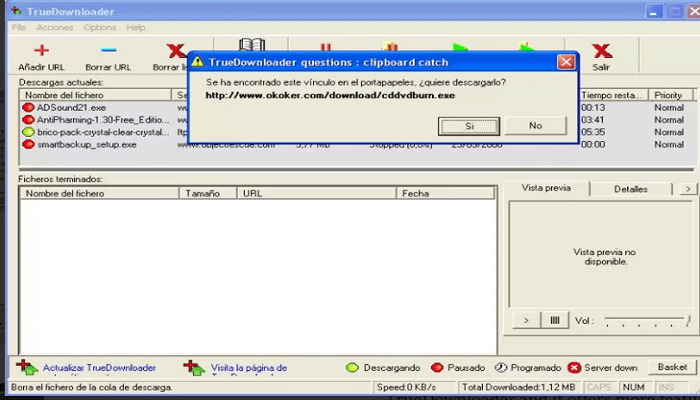Click the CAPS status bar indicator
700x400 pixels.
point(599,387)
